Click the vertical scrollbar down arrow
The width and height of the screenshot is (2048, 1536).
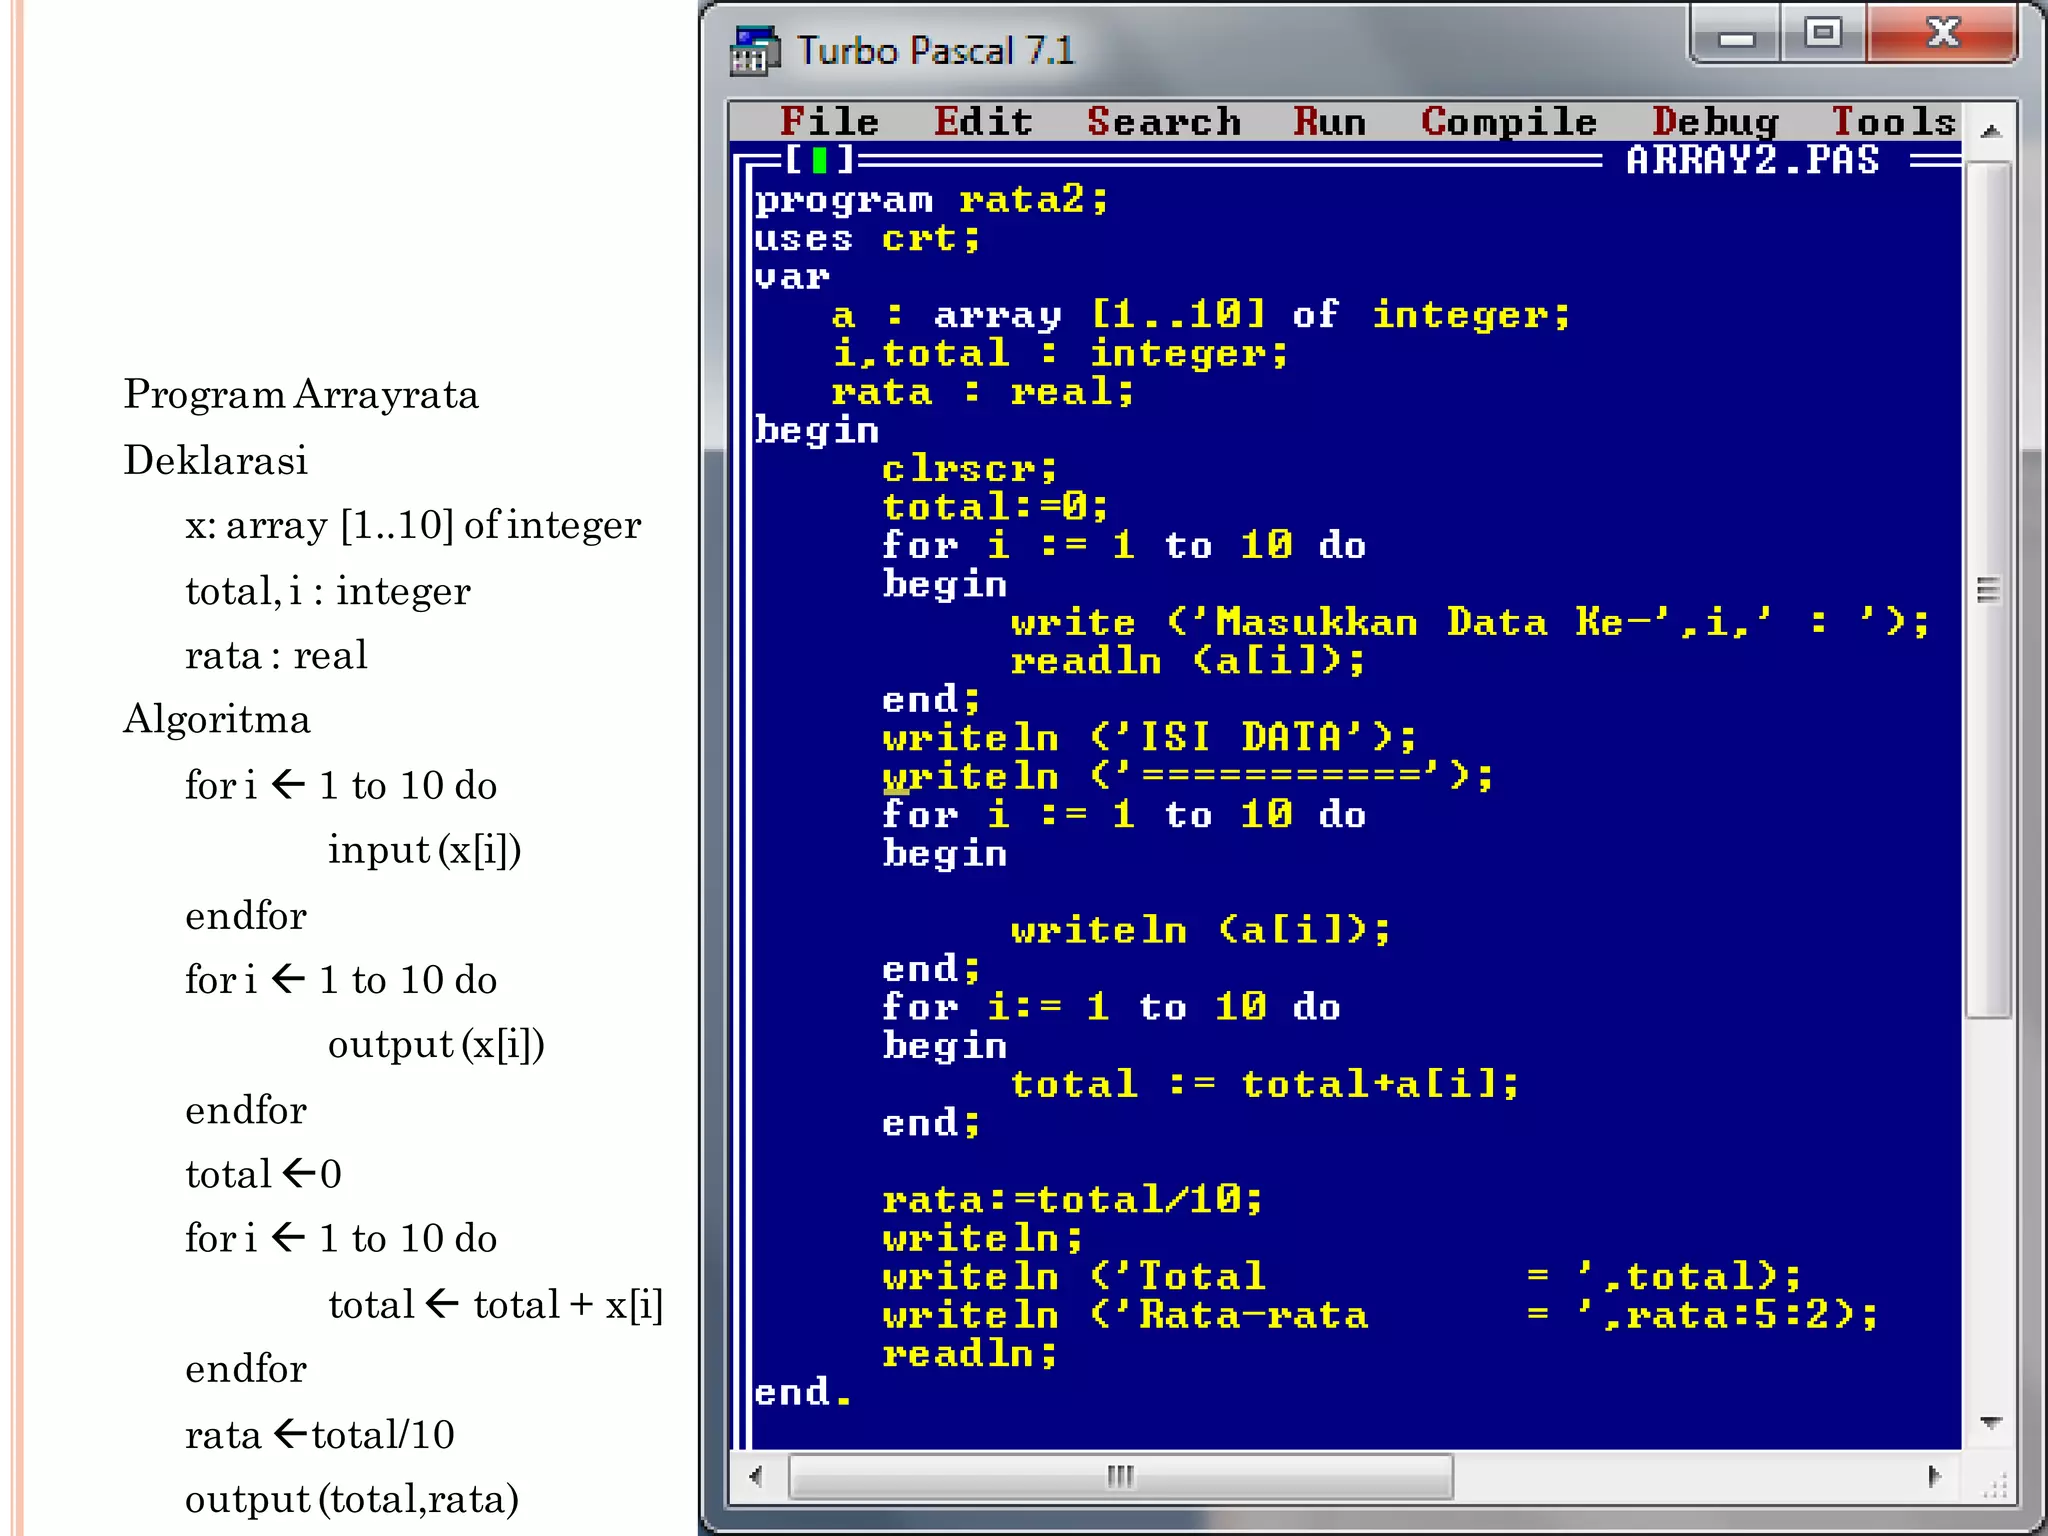(1991, 1422)
